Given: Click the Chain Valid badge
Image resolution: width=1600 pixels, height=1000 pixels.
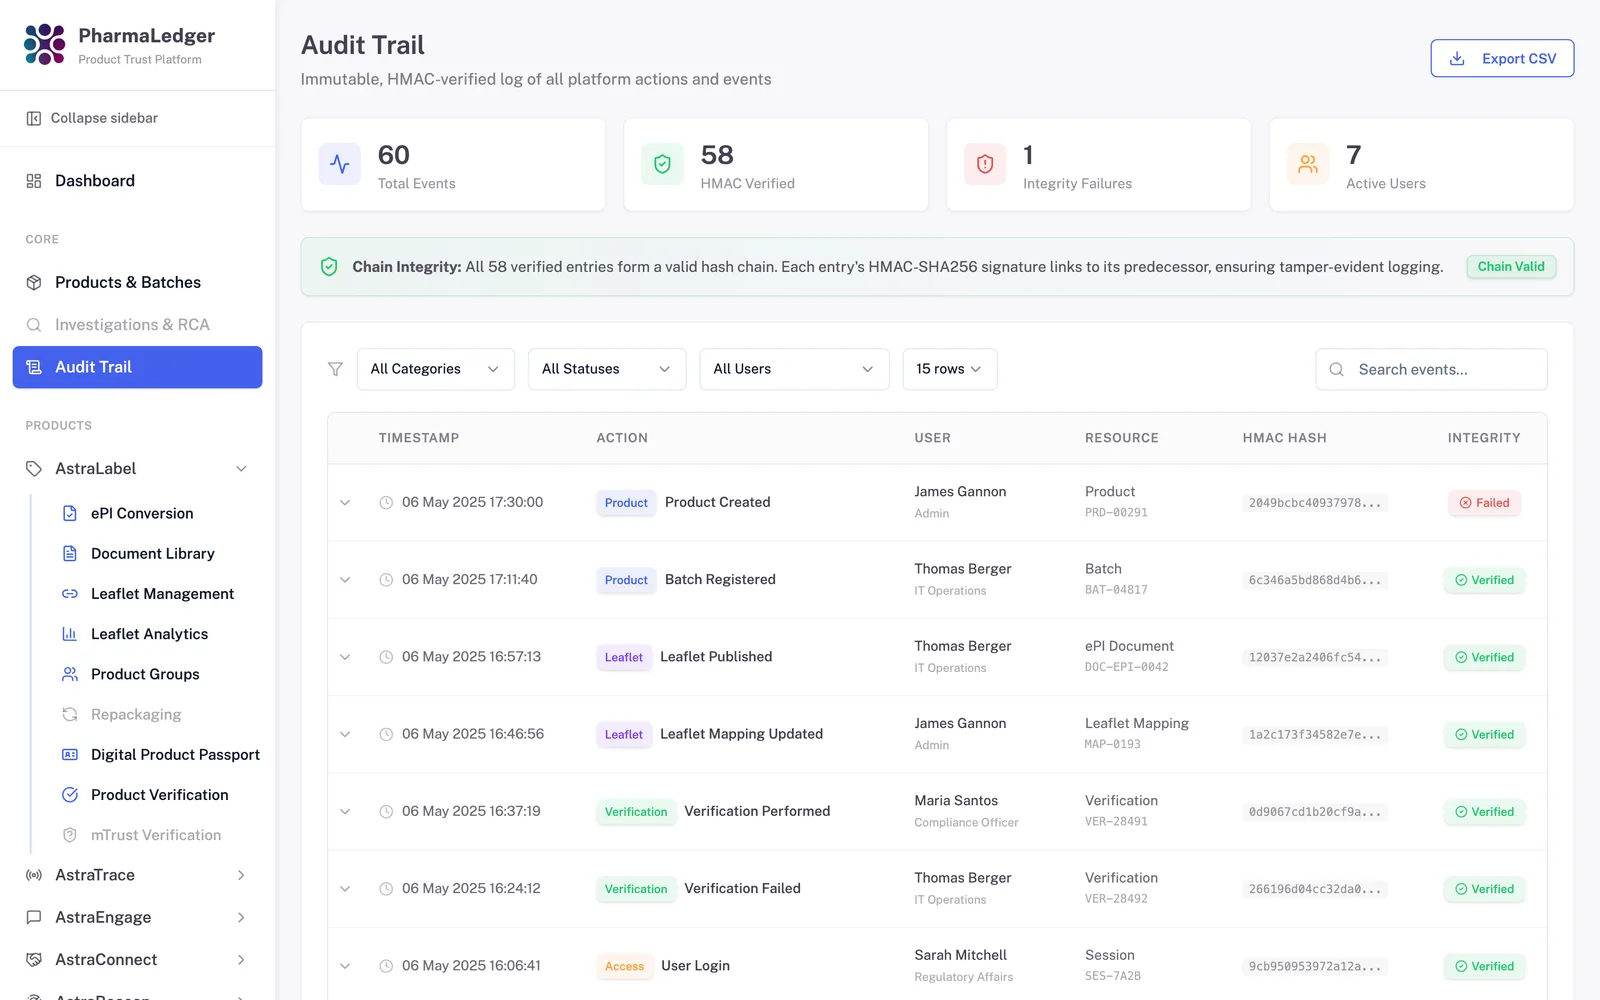Looking at the screenshot, I should pos(1511,267).
